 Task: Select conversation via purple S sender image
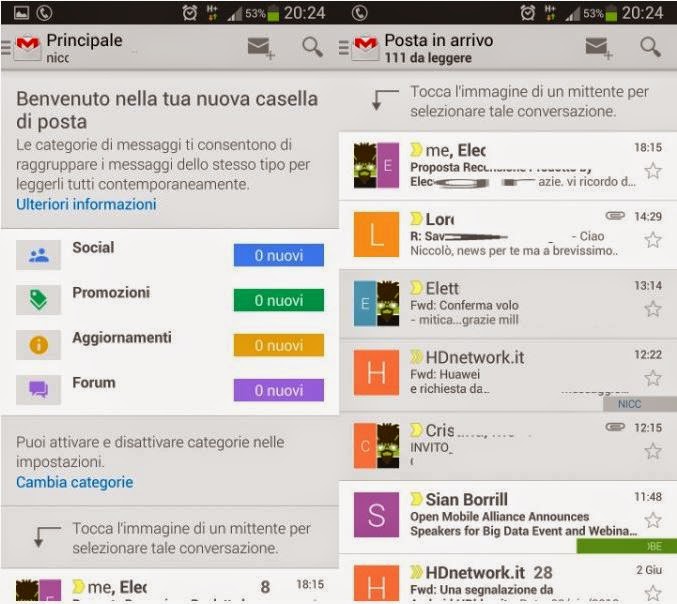coord(376,515)
